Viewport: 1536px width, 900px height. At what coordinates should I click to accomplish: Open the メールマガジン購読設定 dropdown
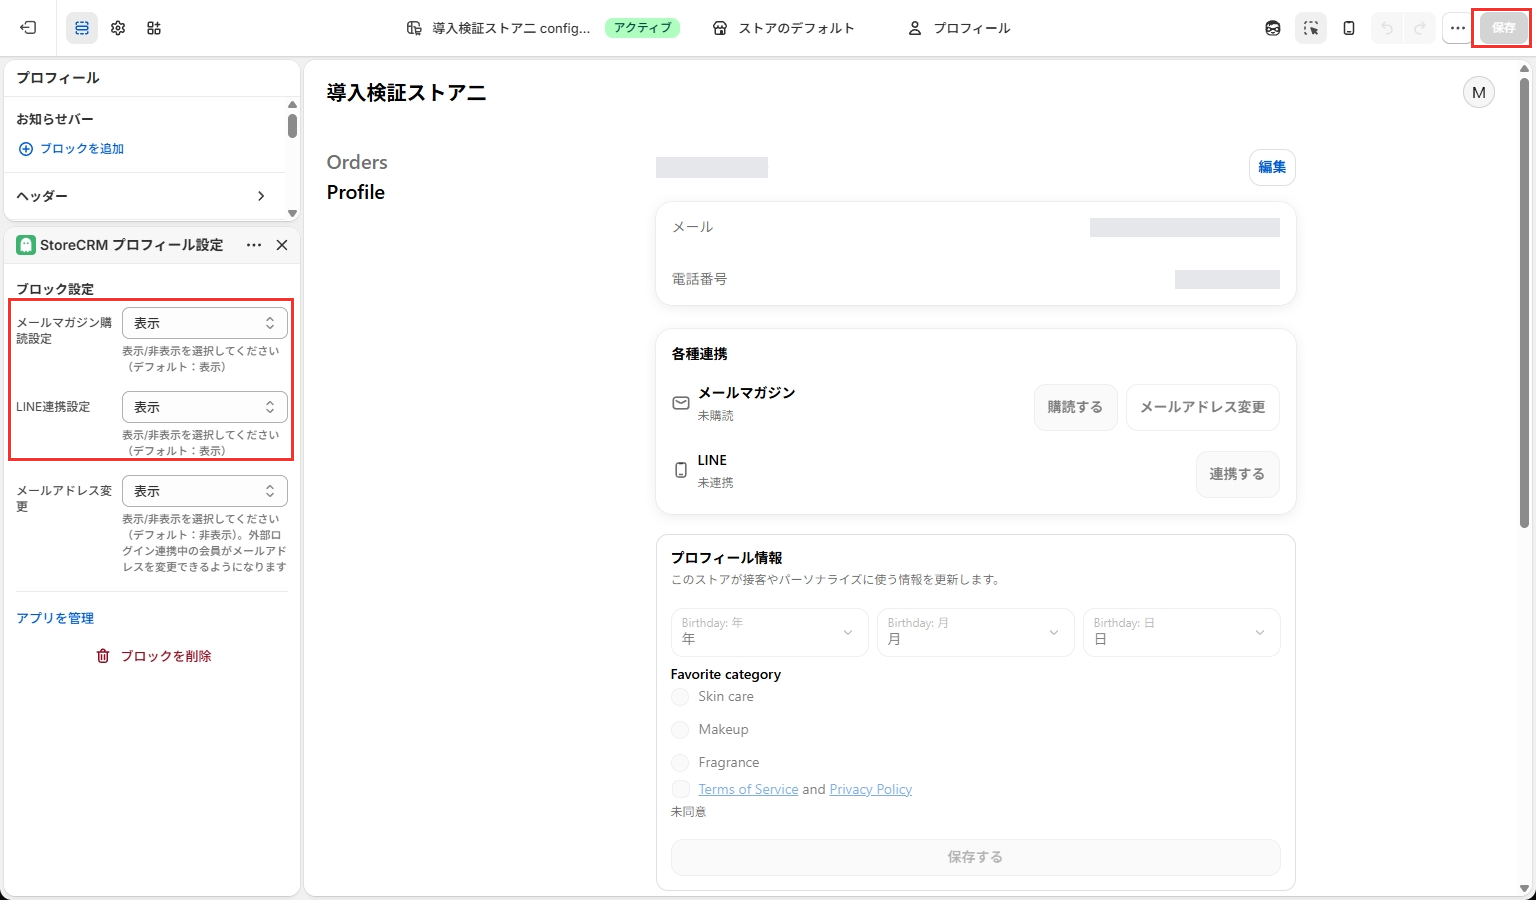(205, 323)
